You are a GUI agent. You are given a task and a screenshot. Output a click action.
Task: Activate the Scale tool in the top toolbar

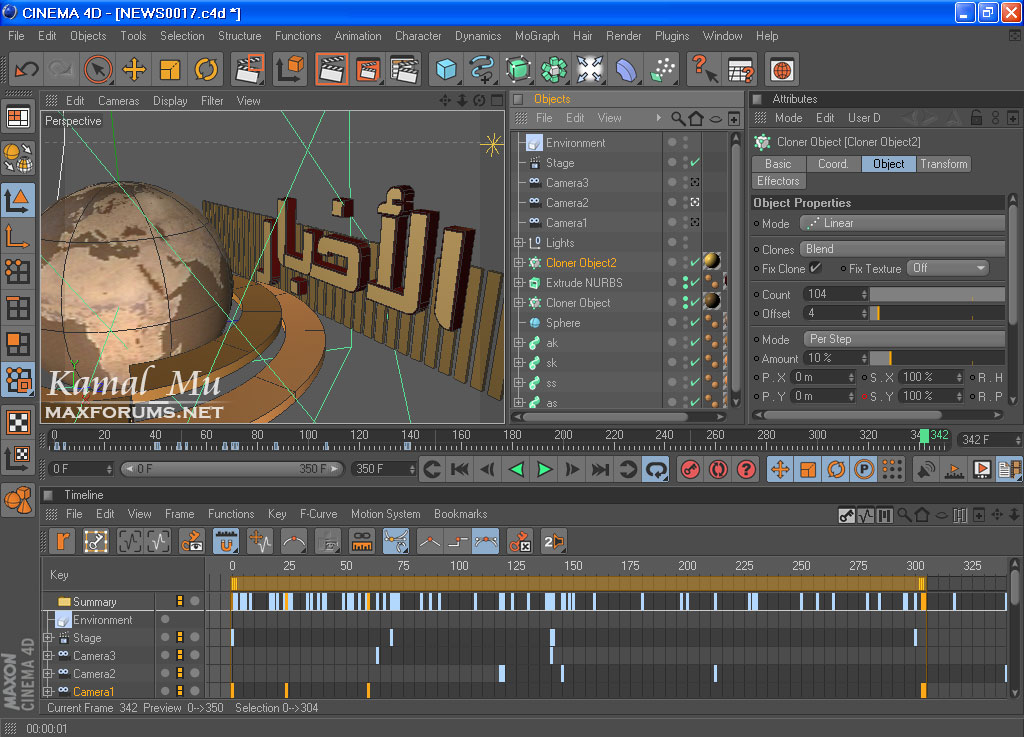170,69
